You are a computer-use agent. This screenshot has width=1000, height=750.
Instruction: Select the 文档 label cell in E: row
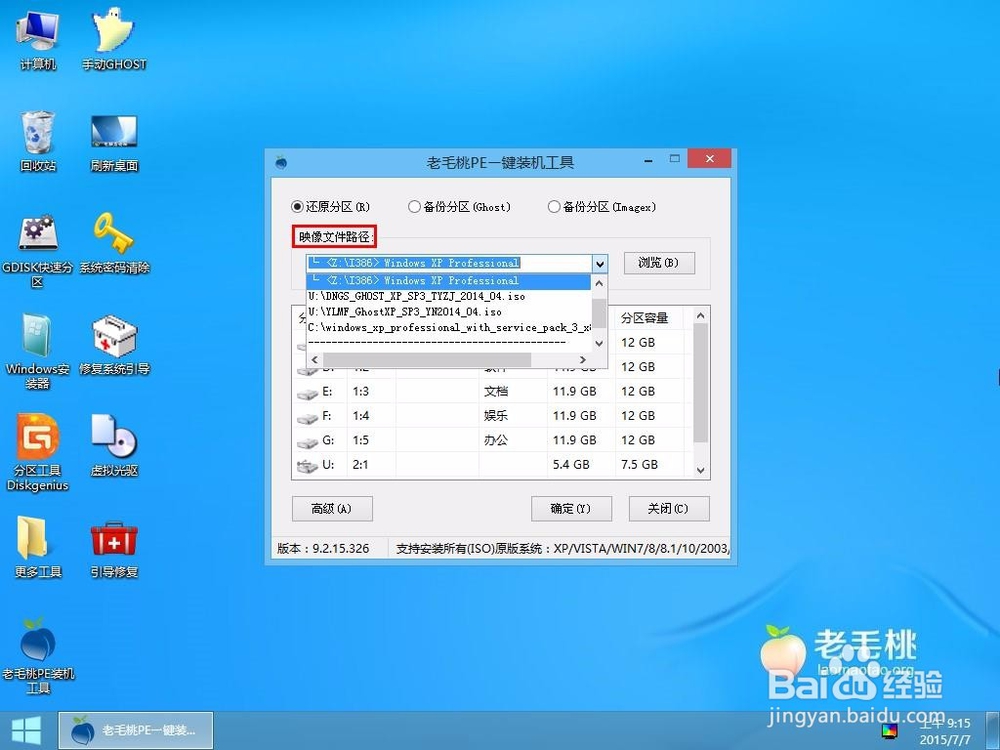click(496, 392)
